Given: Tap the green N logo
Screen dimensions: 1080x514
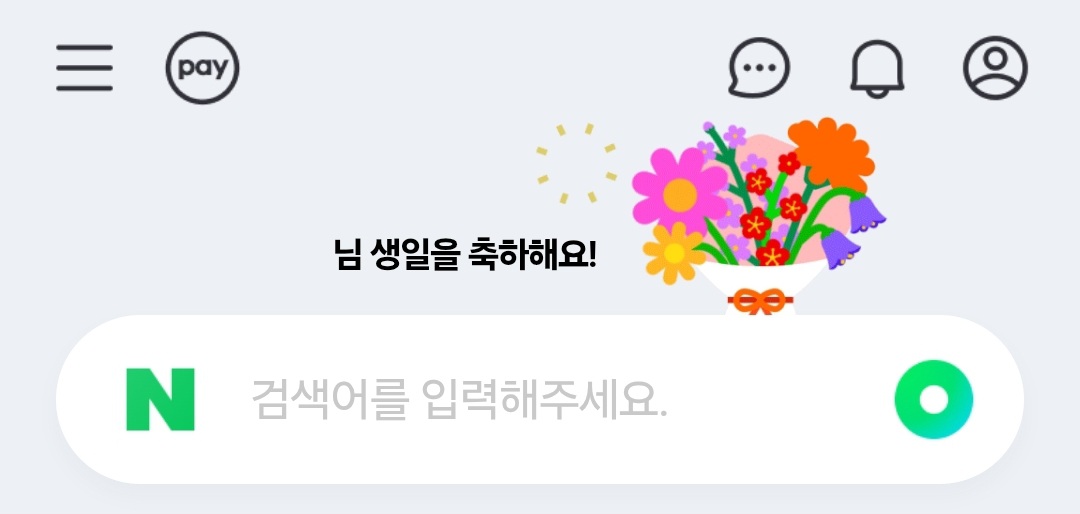Looking at the screenshot, I should click(160, 400).
